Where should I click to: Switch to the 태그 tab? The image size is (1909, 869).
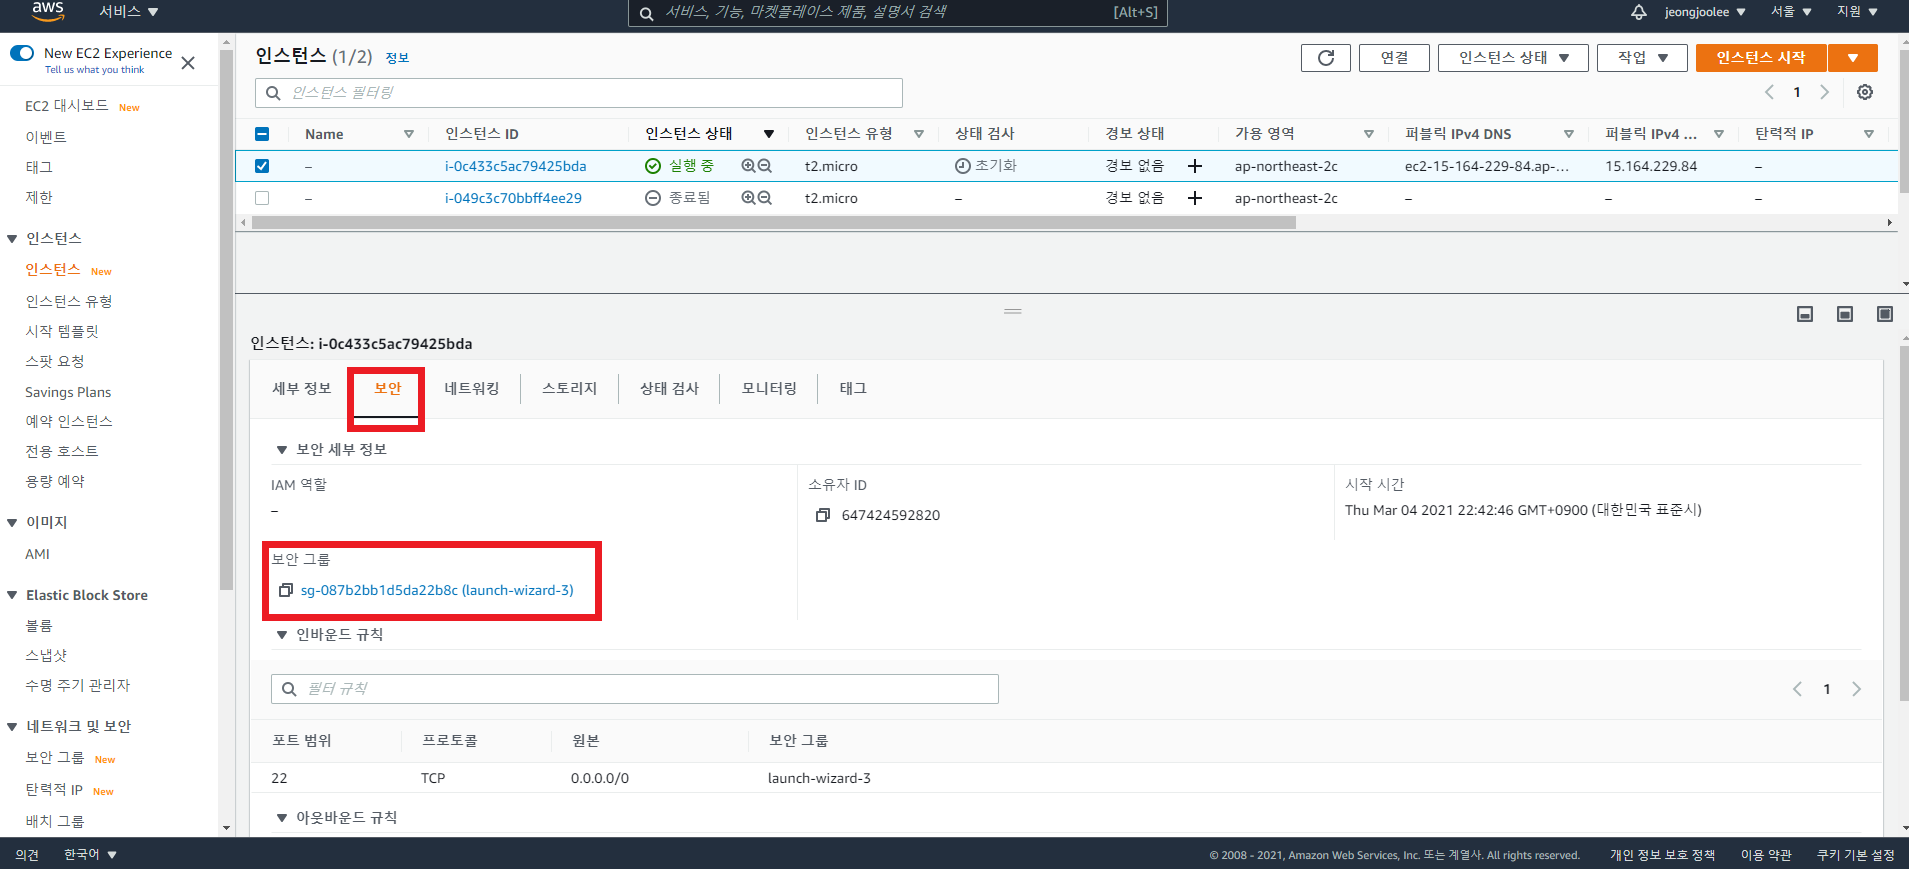[x=853, y=388]
